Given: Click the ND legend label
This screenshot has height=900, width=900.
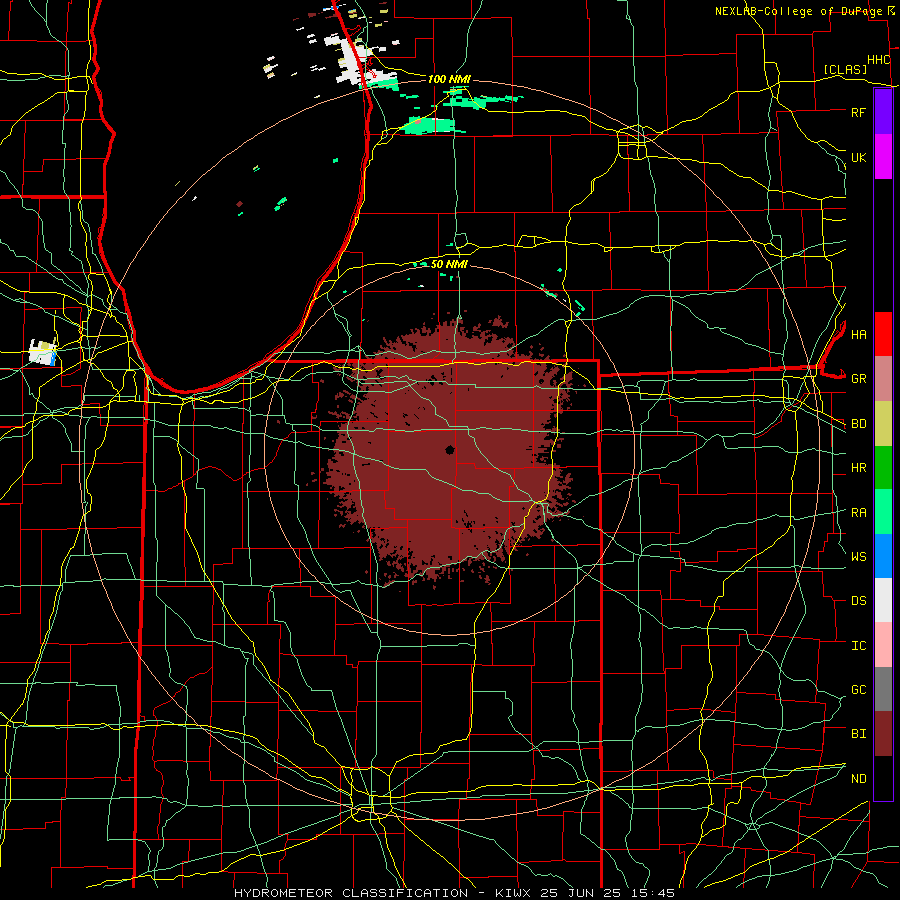Looking at the screenshot, I should click(x=858, y=779).
